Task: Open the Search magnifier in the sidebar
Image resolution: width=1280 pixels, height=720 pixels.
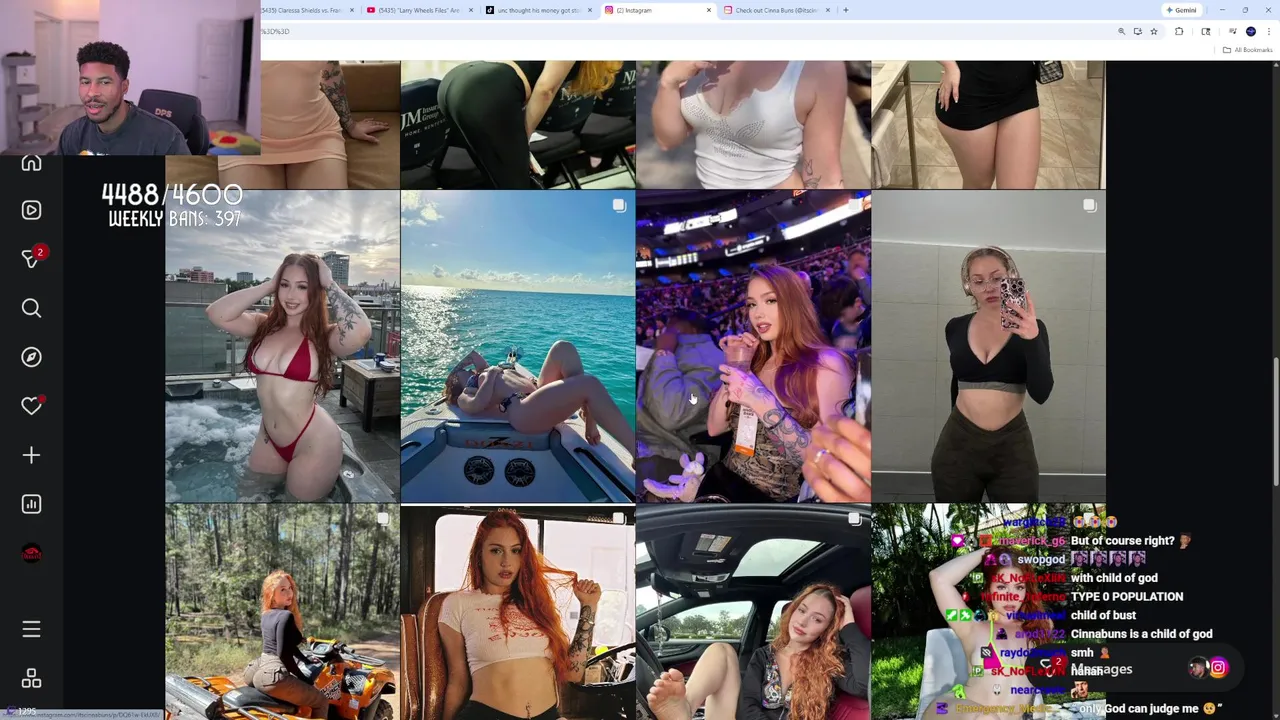Action: pyautogui.click(x=31, y=308)
